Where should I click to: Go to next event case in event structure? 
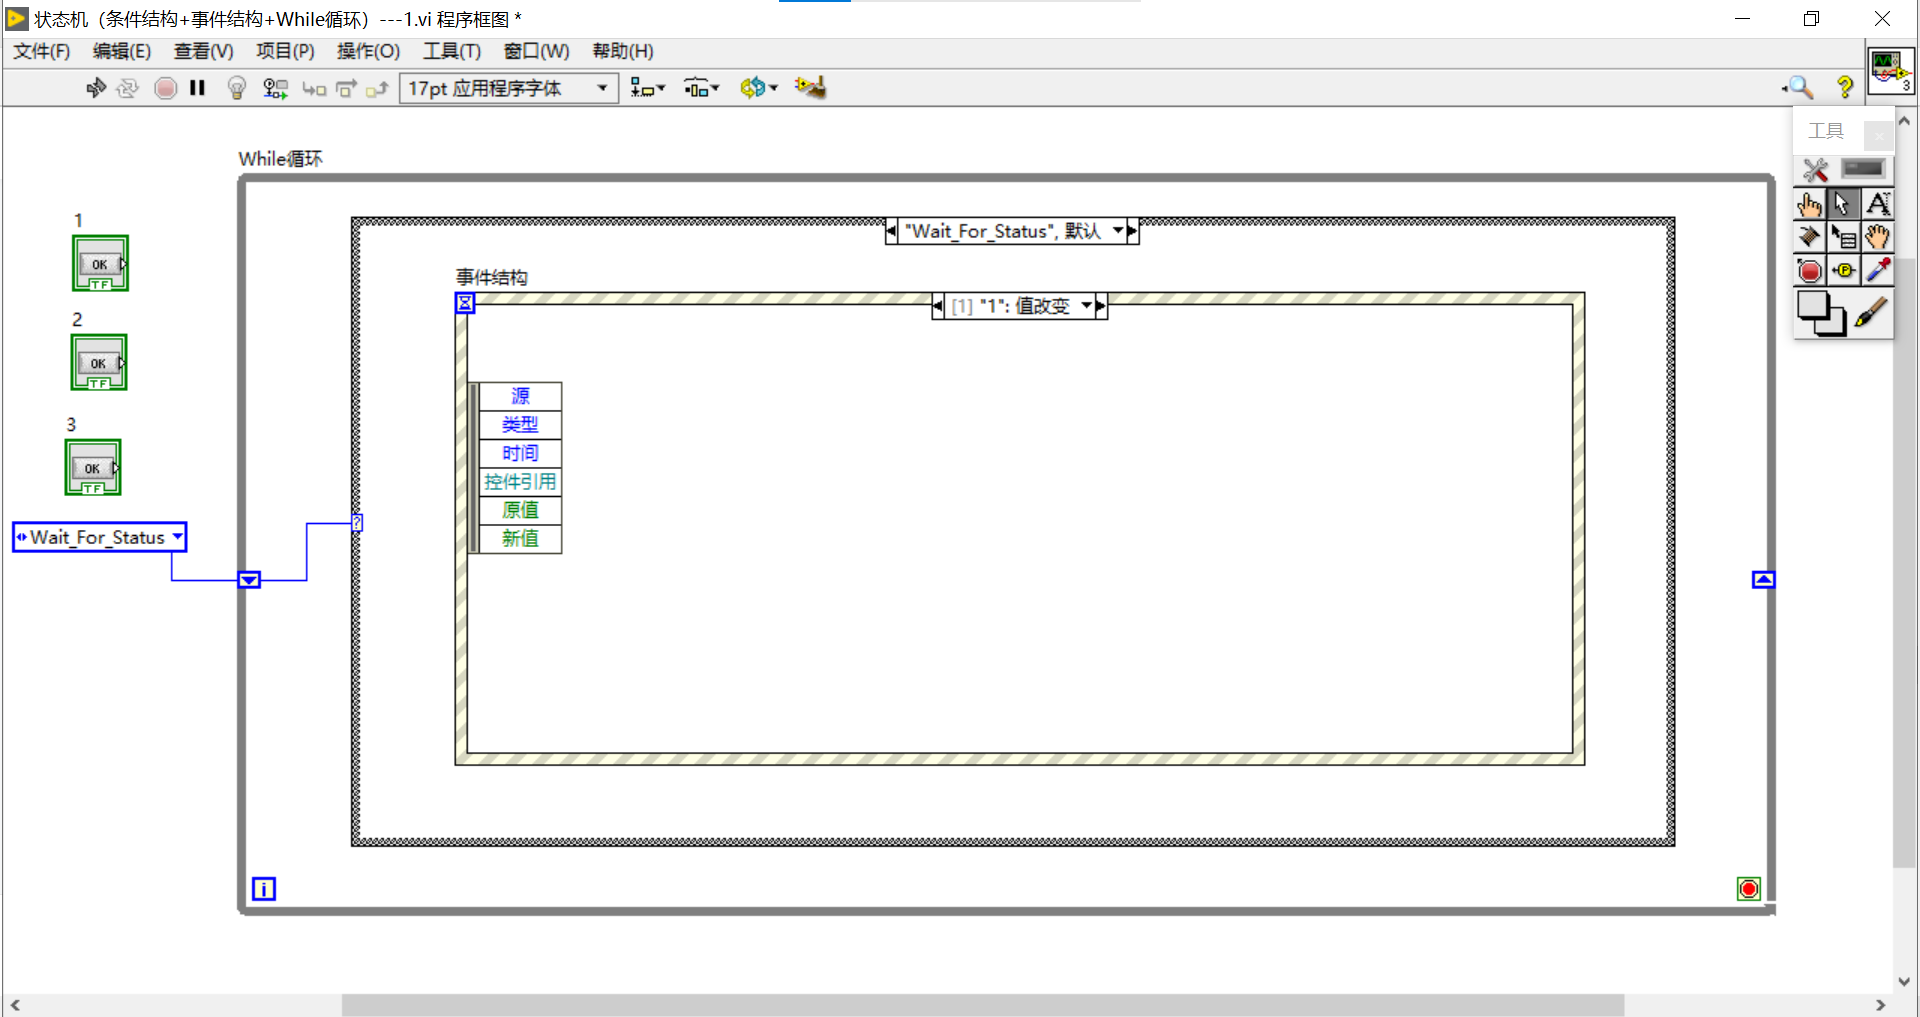(1101, 306)
